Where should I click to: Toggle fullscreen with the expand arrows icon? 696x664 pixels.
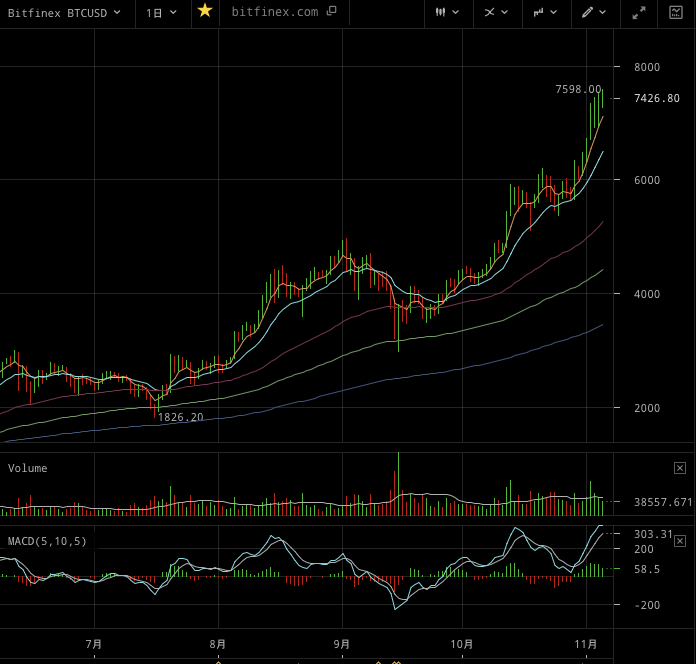[639, 13]
